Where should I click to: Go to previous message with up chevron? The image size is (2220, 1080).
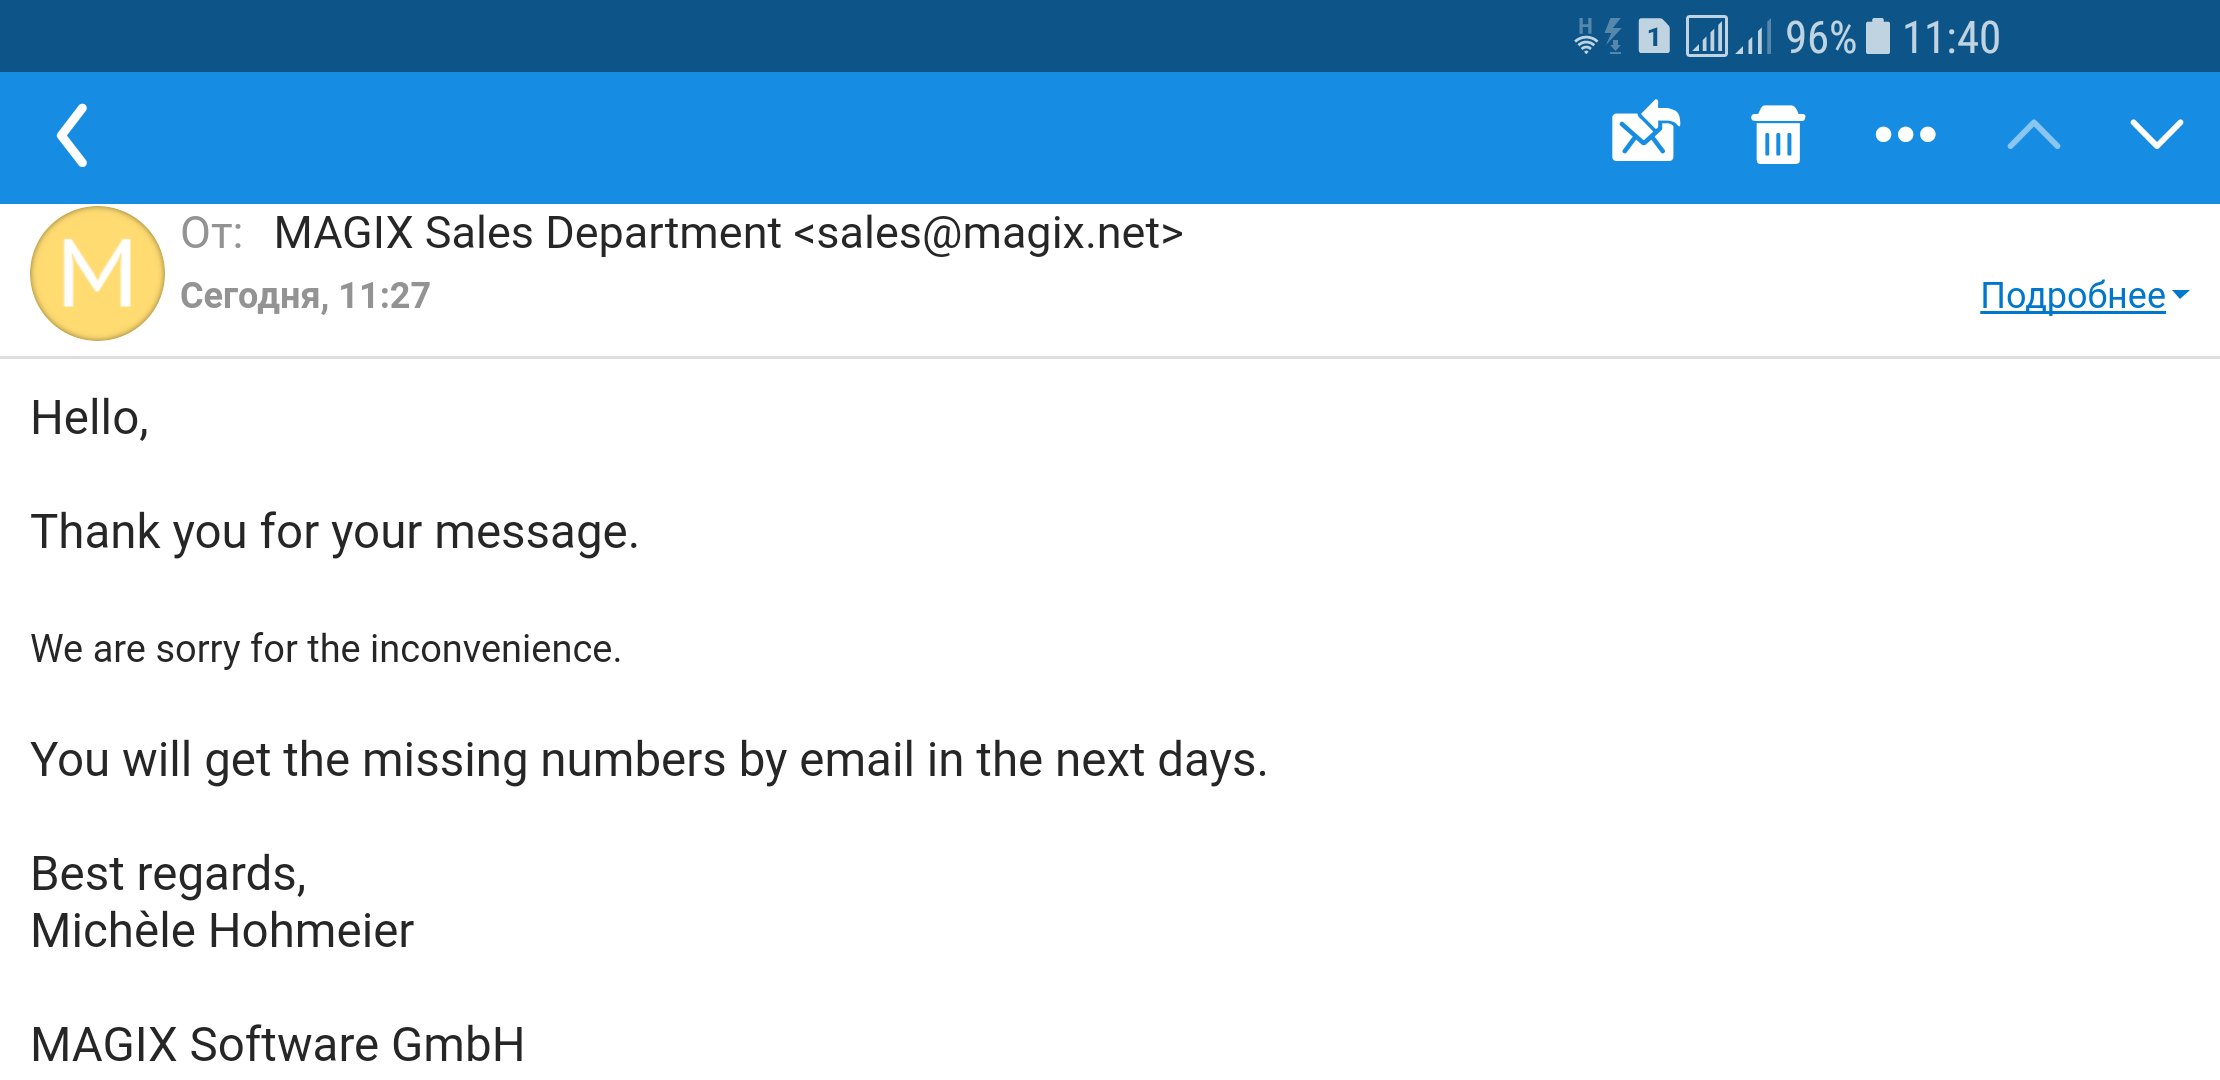pyautogui.click(x=2033, y=135)
